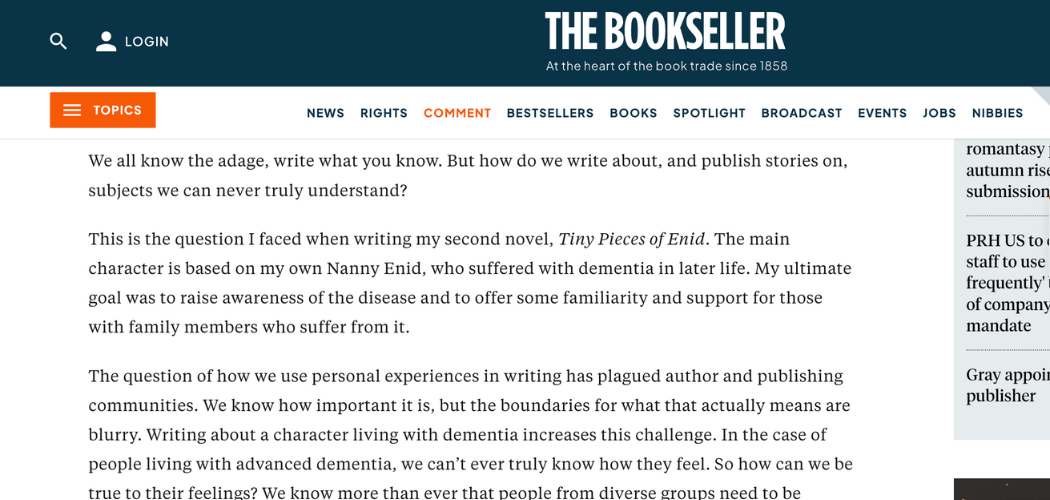Click the hamburger icon in Topics button
The height and width of the screenshot is (500, 1050).
coord(72,110)
